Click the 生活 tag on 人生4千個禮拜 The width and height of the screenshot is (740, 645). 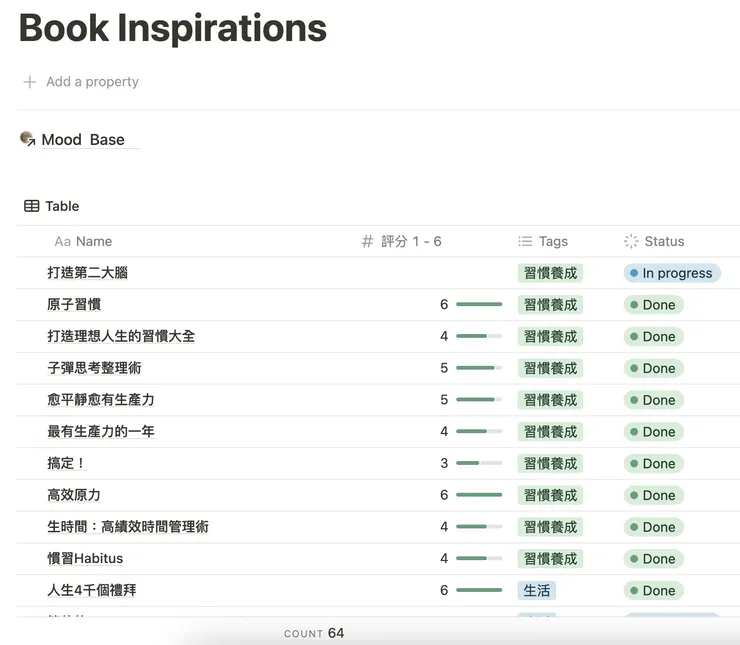tap(537, 590)
